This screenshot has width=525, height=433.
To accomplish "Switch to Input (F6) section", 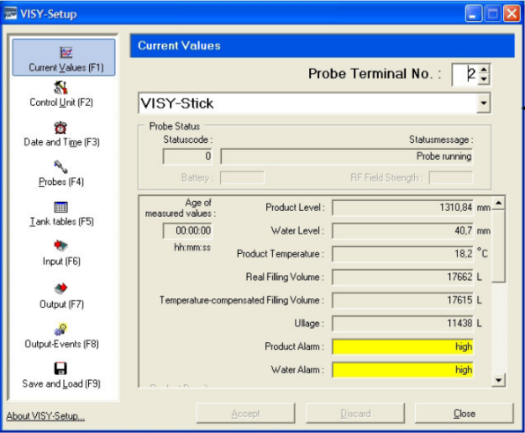I will tap(62, 261).
